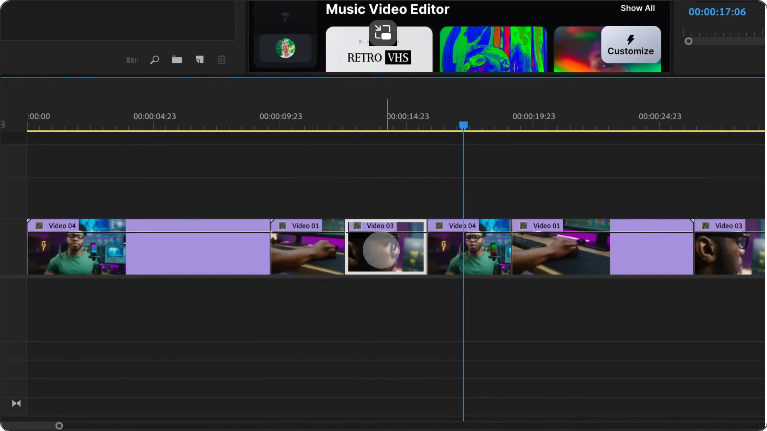Click the picture-in-picture swap icon above Retro VHS
Screen dimensions: 767x431
[x=382, y=33]
